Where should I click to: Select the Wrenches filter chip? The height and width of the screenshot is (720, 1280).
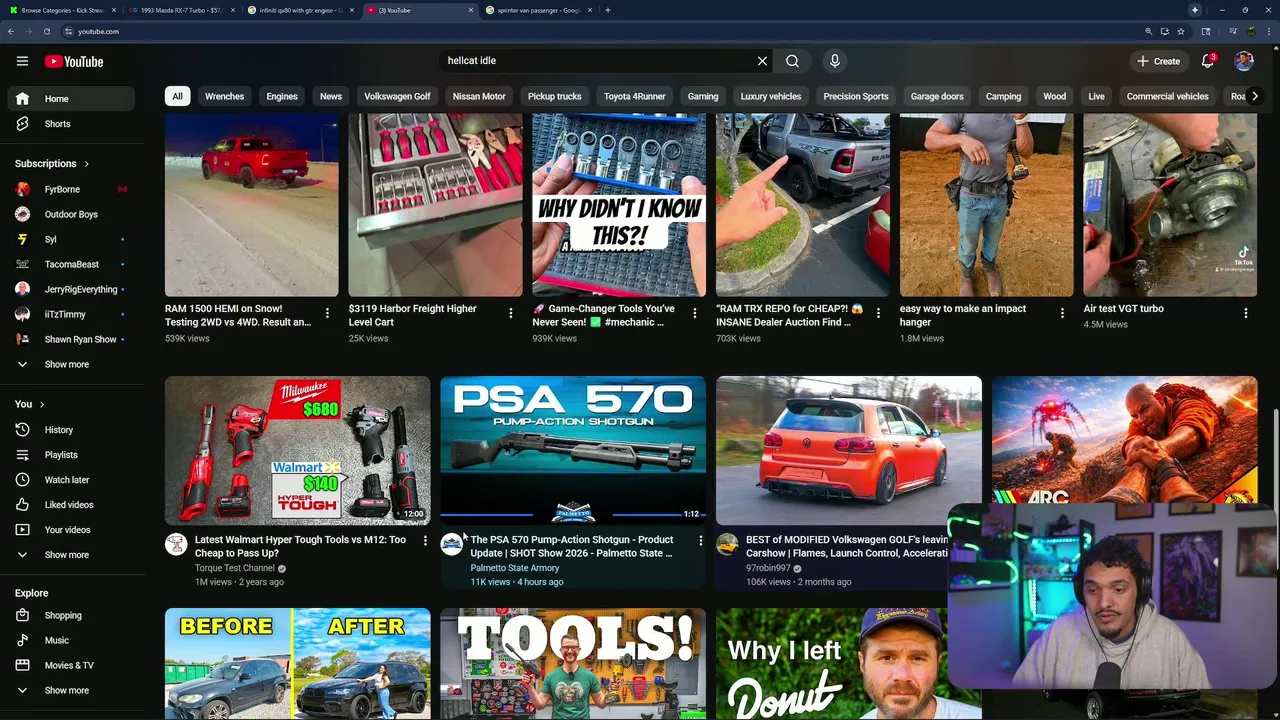click(224, 96)
